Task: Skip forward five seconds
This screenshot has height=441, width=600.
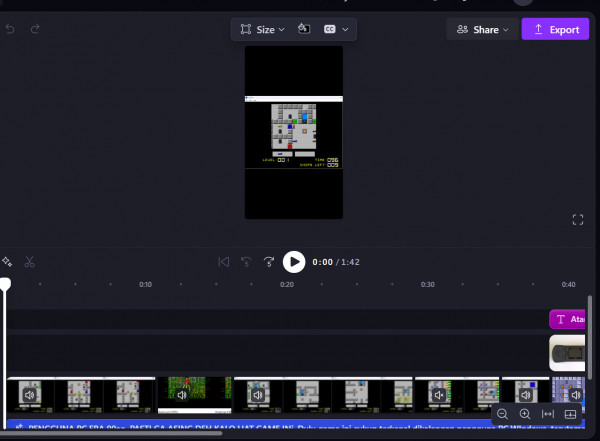Action: 269,262
